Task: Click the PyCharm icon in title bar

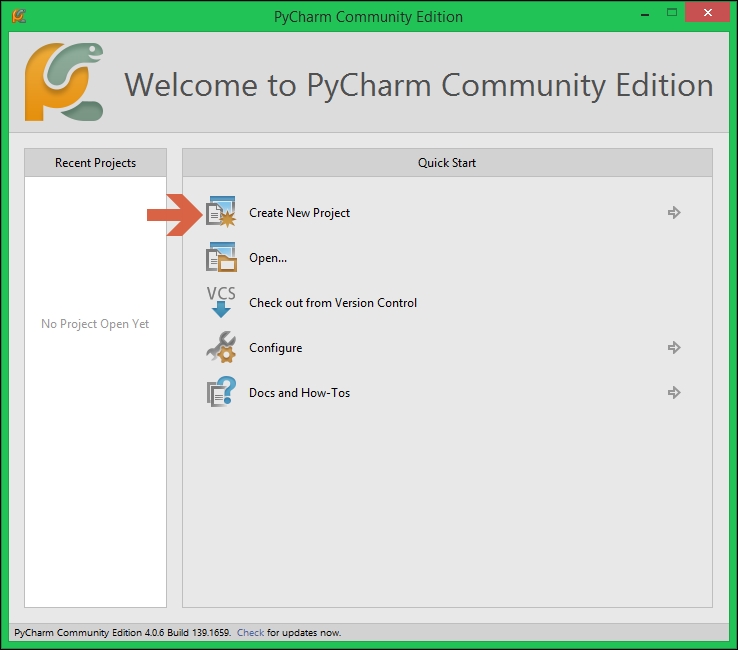Action: pyautogui.click(x=19, y=16)
